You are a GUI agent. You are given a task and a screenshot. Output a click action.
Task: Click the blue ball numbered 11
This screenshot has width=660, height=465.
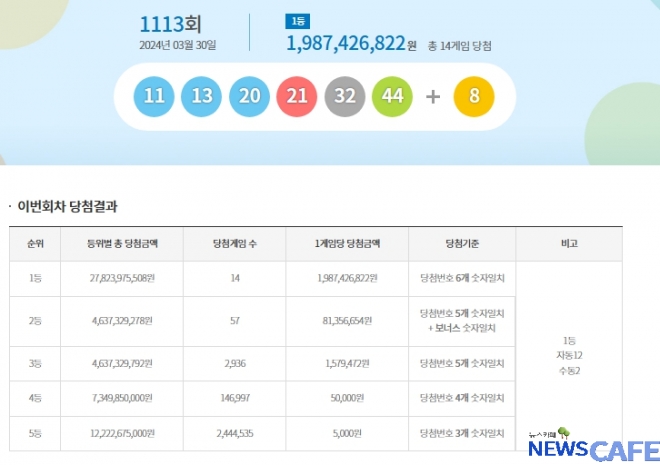(x=155, y=96)
